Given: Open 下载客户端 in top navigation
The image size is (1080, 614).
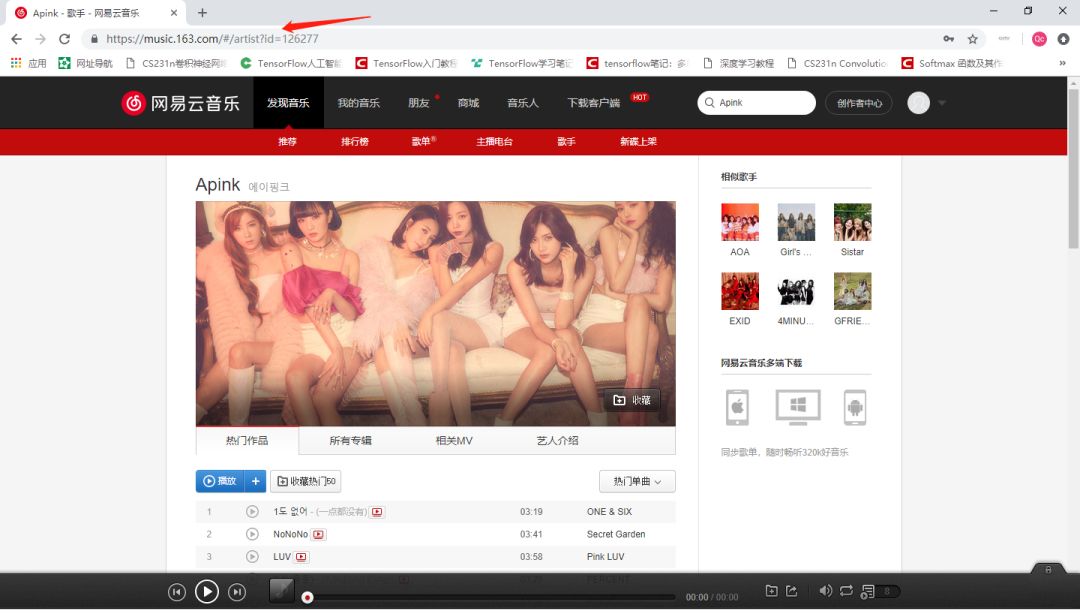Looking at the screenshot, I should [x=594, y=103].
